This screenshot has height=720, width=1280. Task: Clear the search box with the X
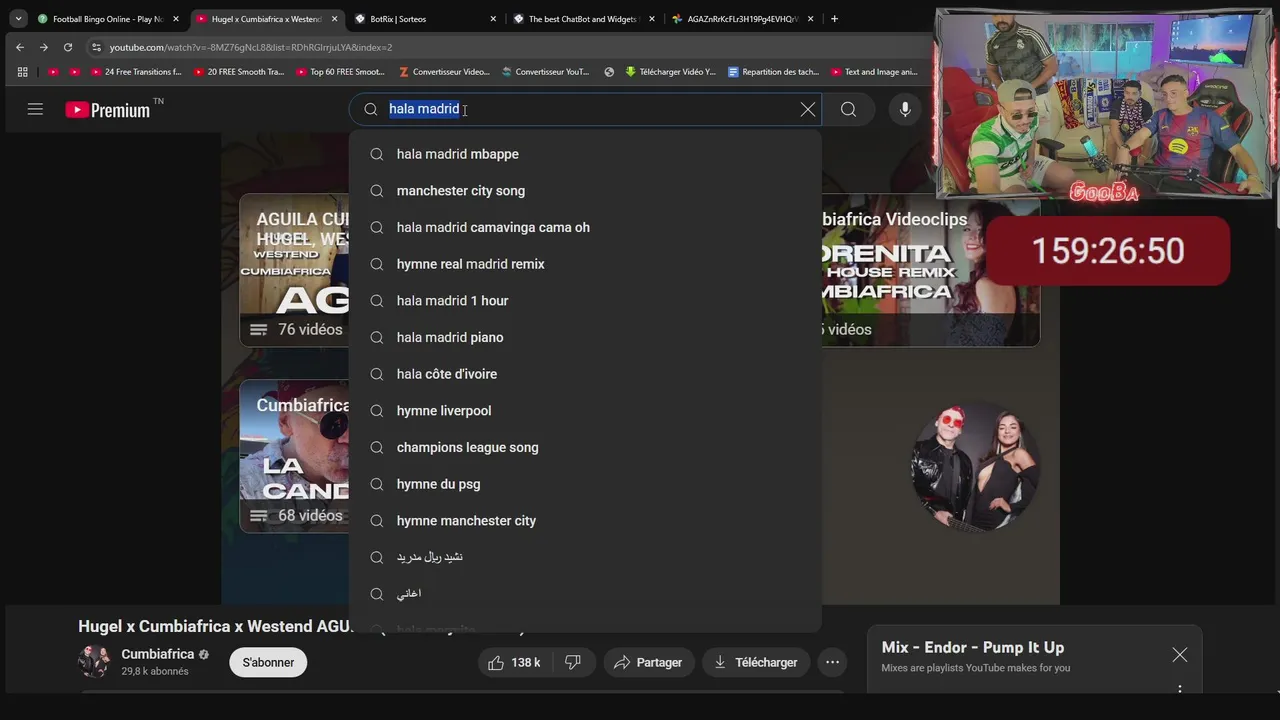pos(808,109)
